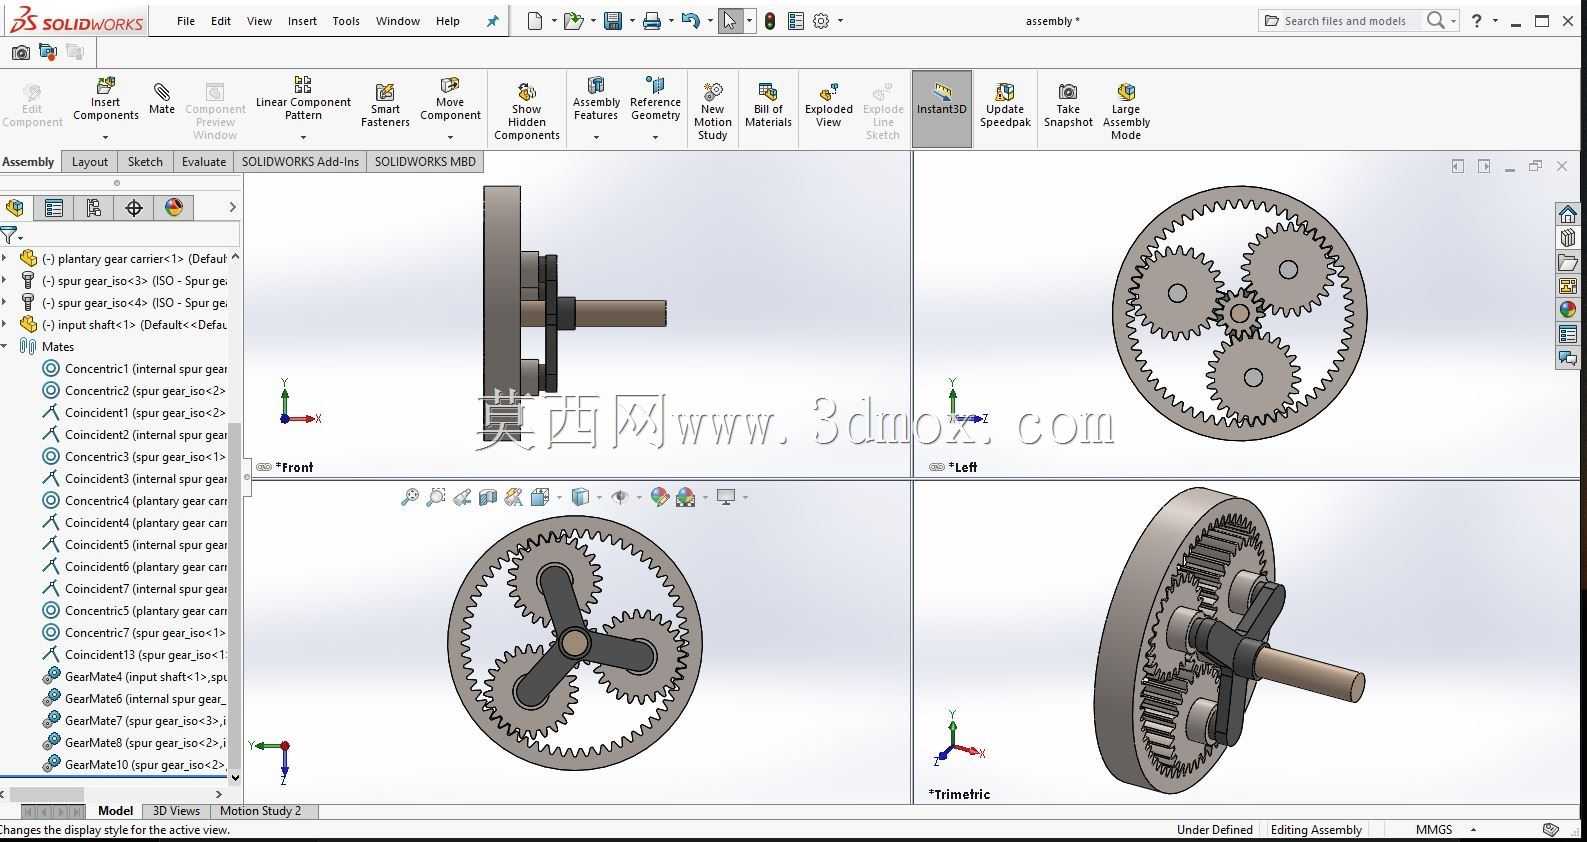The width and height of the screenshot is (1587, 842).
Task: Click the Rebuild traffic light icon
Action: (x=770, y=21)
